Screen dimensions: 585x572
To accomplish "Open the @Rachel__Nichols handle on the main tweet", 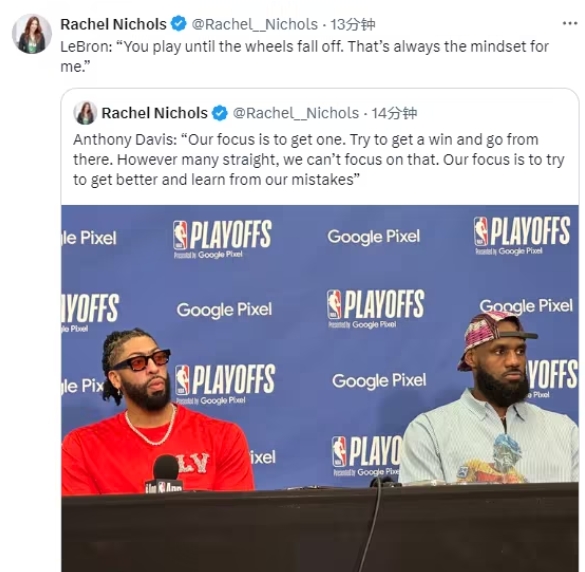I will point(254,24).
